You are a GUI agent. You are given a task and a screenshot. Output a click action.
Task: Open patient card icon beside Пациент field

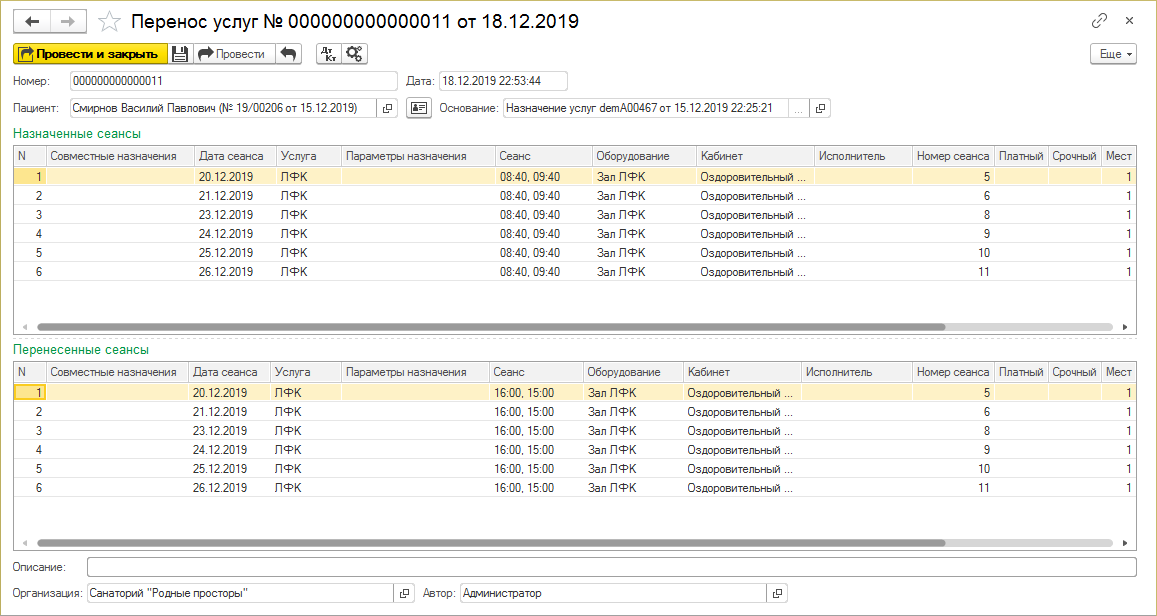418,108
